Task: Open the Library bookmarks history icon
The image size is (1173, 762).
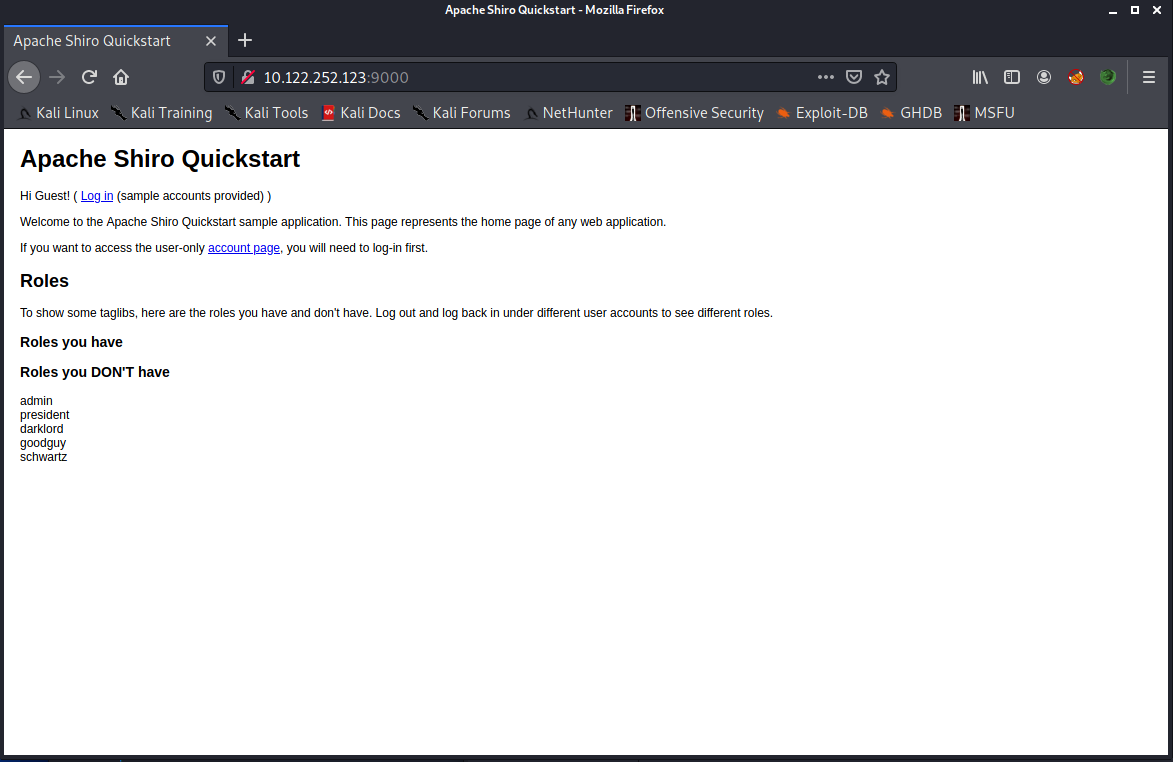Action: click(x=980, y=77)
